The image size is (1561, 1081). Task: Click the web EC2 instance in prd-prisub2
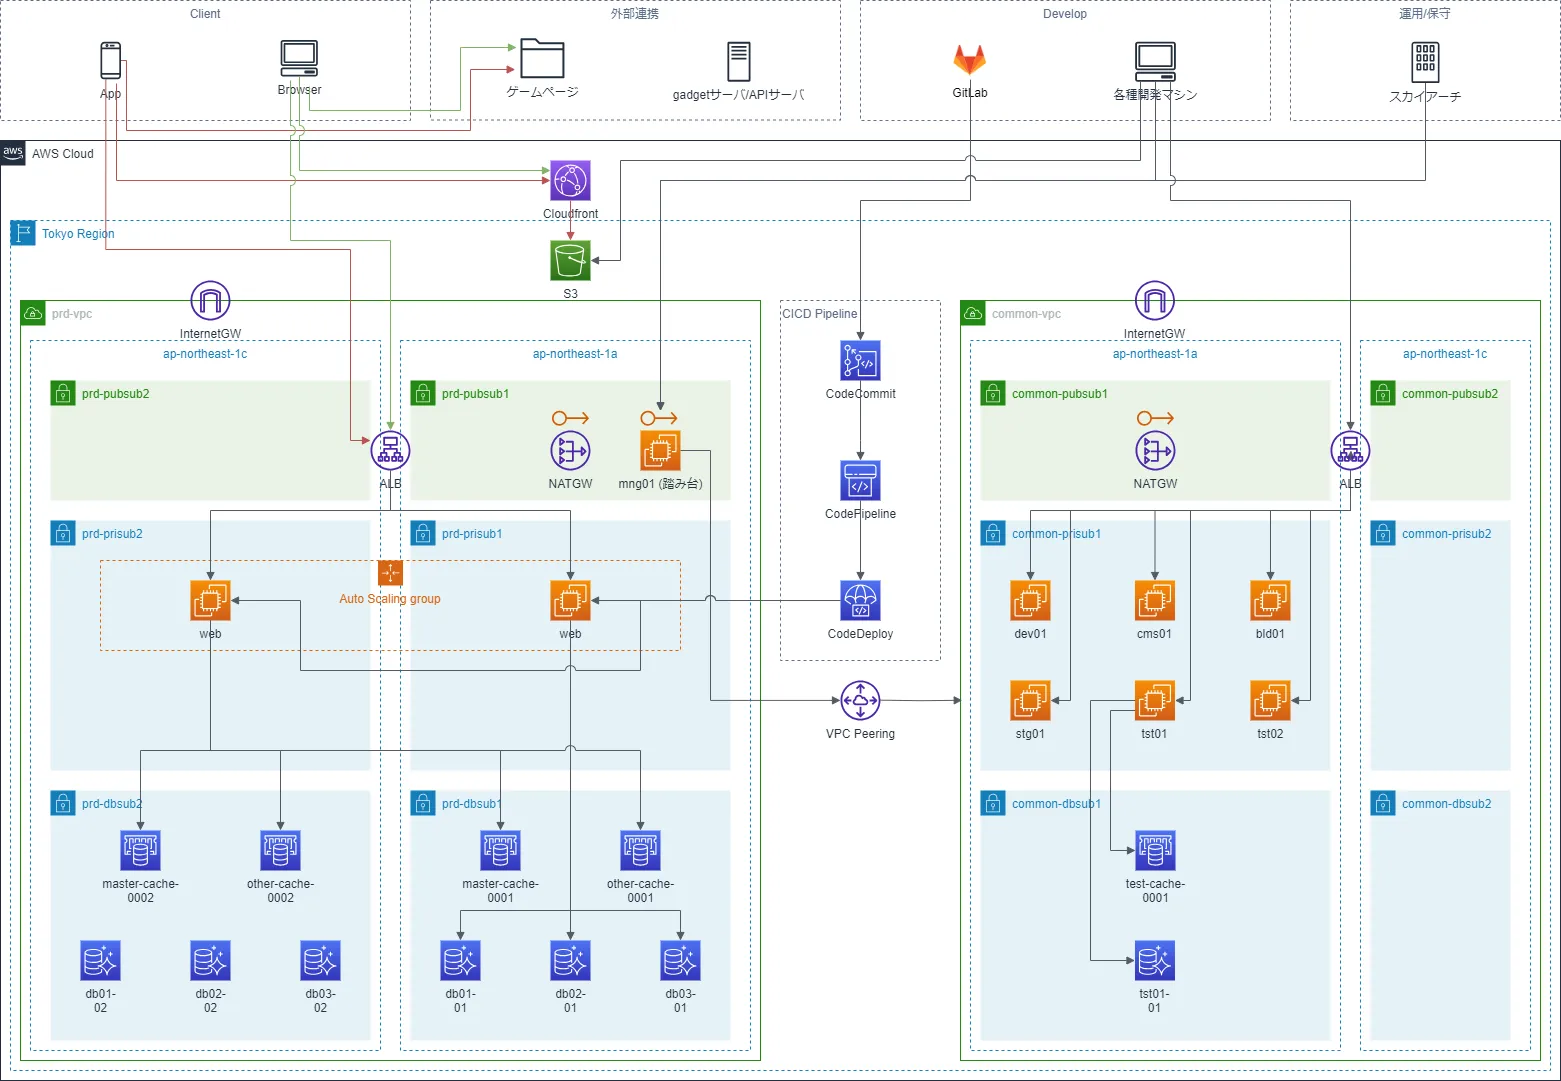tap(210, 601)
